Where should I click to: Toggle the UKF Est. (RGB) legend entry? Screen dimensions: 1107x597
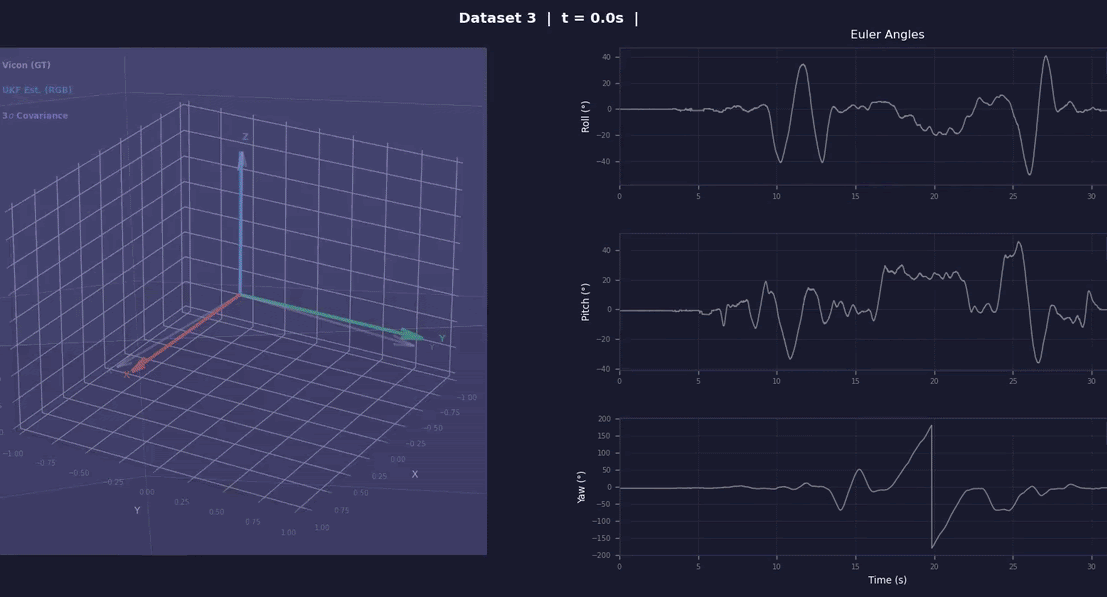click(x=37, y=90)
